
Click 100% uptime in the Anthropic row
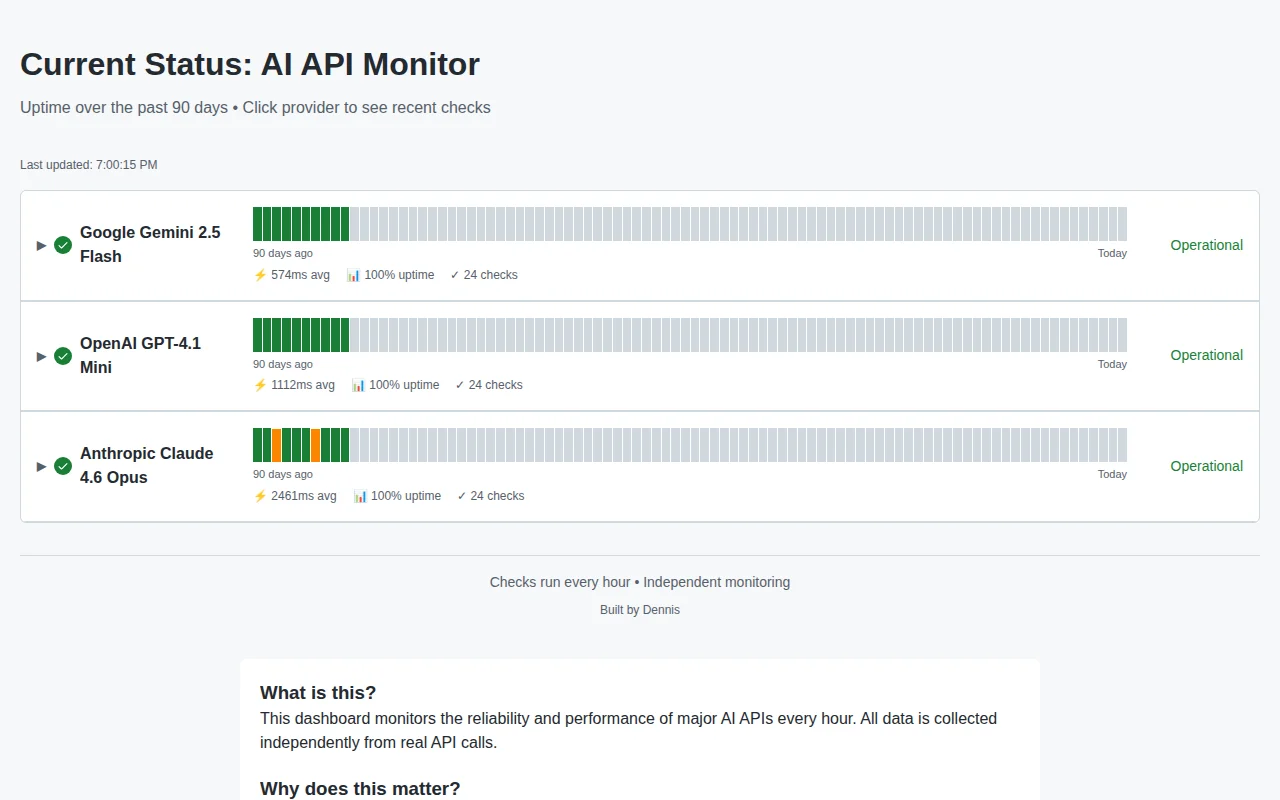pos(406,496)
